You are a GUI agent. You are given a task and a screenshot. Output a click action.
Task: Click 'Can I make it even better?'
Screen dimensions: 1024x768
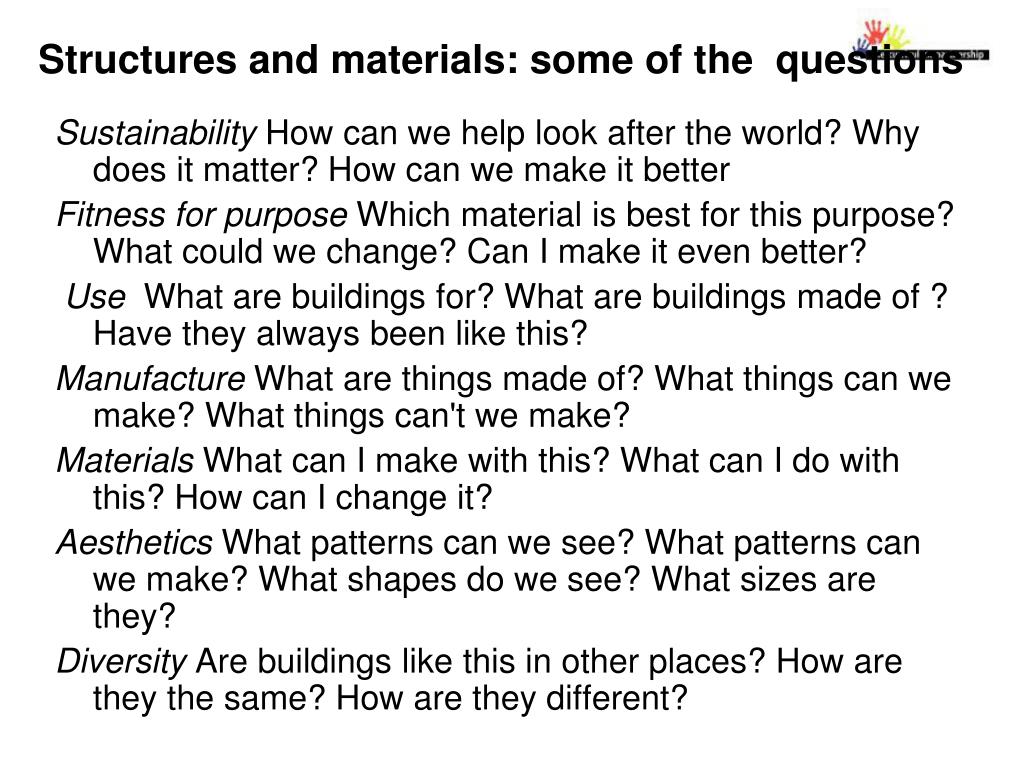(666, 252)
